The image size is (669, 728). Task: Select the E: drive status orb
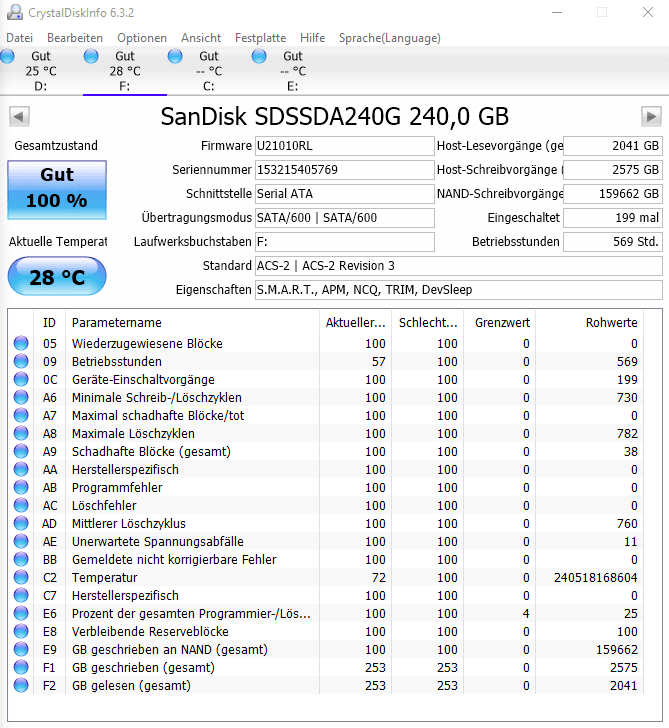[x=259, y=56]
